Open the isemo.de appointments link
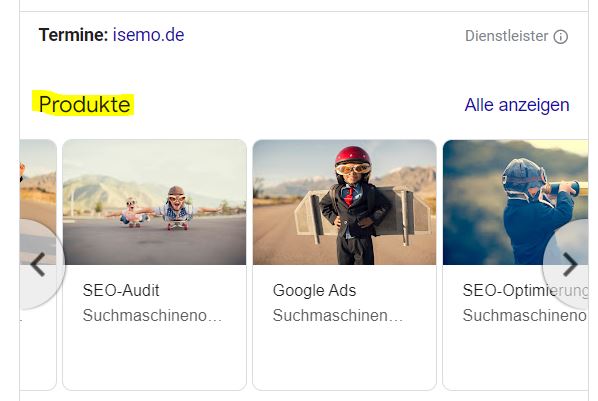 [x=148, y=35]
